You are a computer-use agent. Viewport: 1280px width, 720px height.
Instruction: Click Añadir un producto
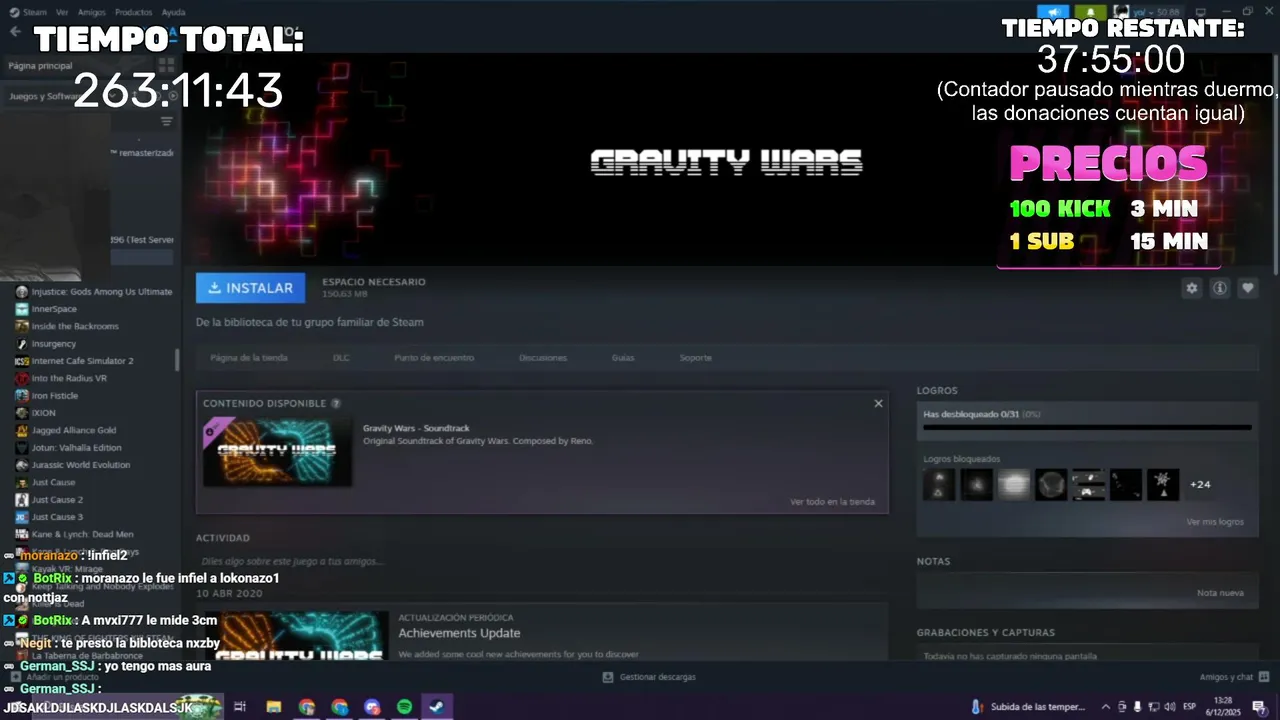[55, 677]
